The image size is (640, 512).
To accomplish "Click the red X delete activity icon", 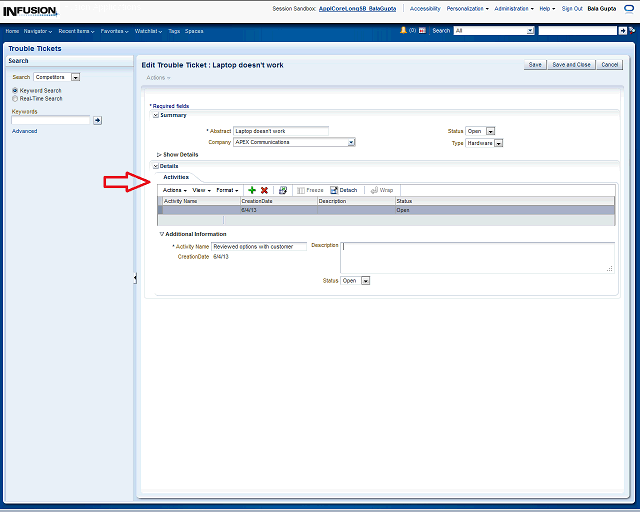I will [x=264, y=190].
